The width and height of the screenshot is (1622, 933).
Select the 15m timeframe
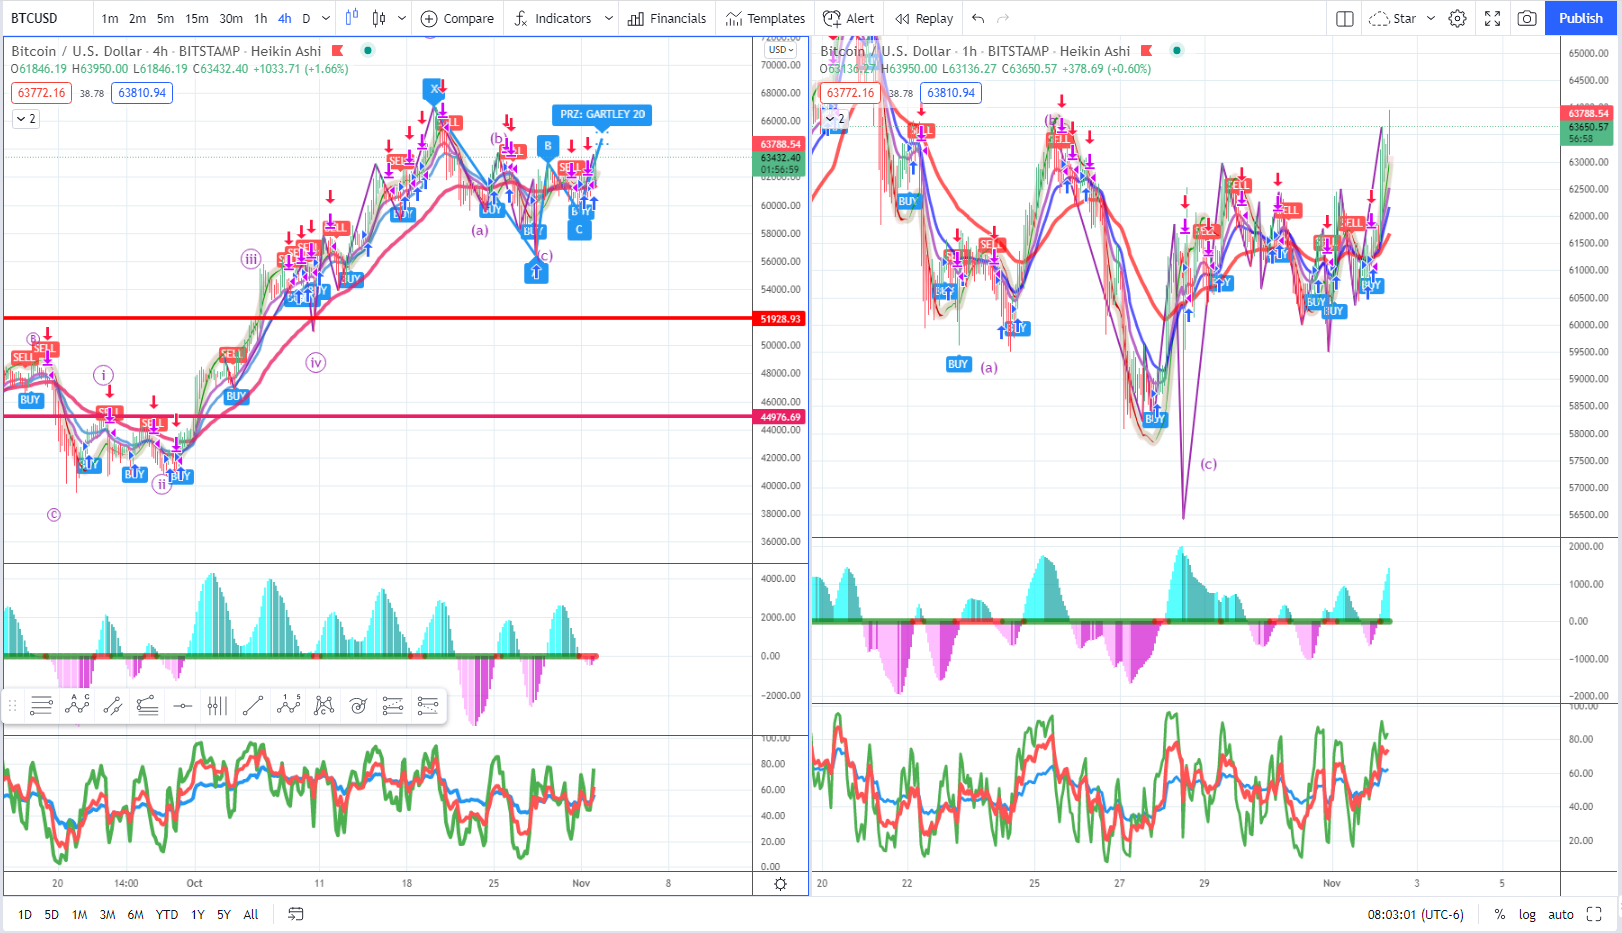tap(197, 18)
